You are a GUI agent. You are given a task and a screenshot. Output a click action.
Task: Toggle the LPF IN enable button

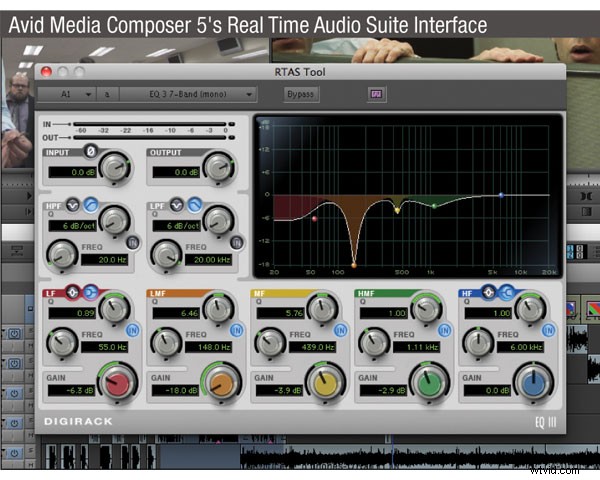tap(237, 242)
